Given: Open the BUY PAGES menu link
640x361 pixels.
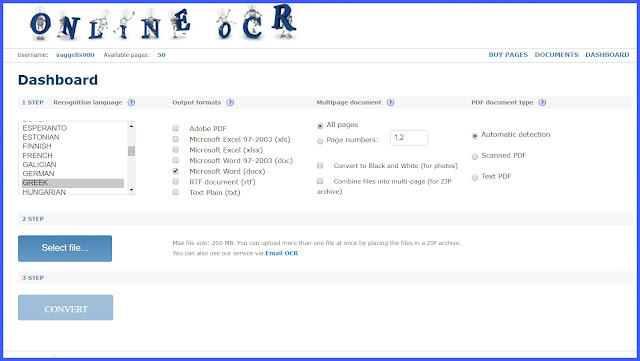Looking at the screenshot, I should click(x=508, y=55).
